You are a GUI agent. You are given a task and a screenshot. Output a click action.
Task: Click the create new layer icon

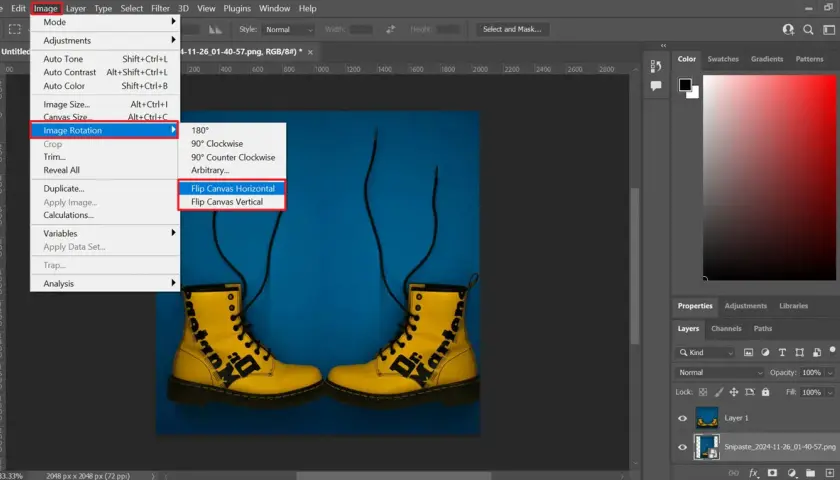tap(830, 473)
